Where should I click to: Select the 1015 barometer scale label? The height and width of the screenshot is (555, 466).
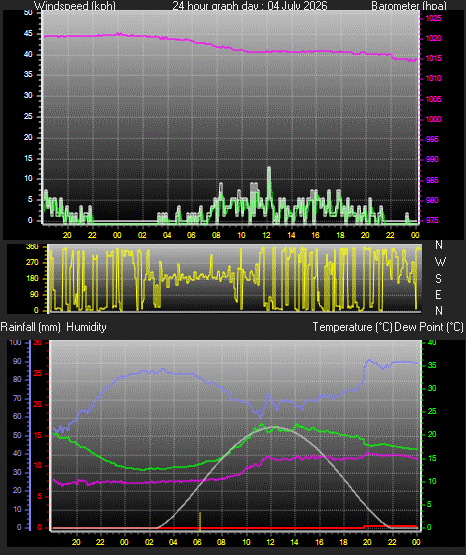[433, 58]
